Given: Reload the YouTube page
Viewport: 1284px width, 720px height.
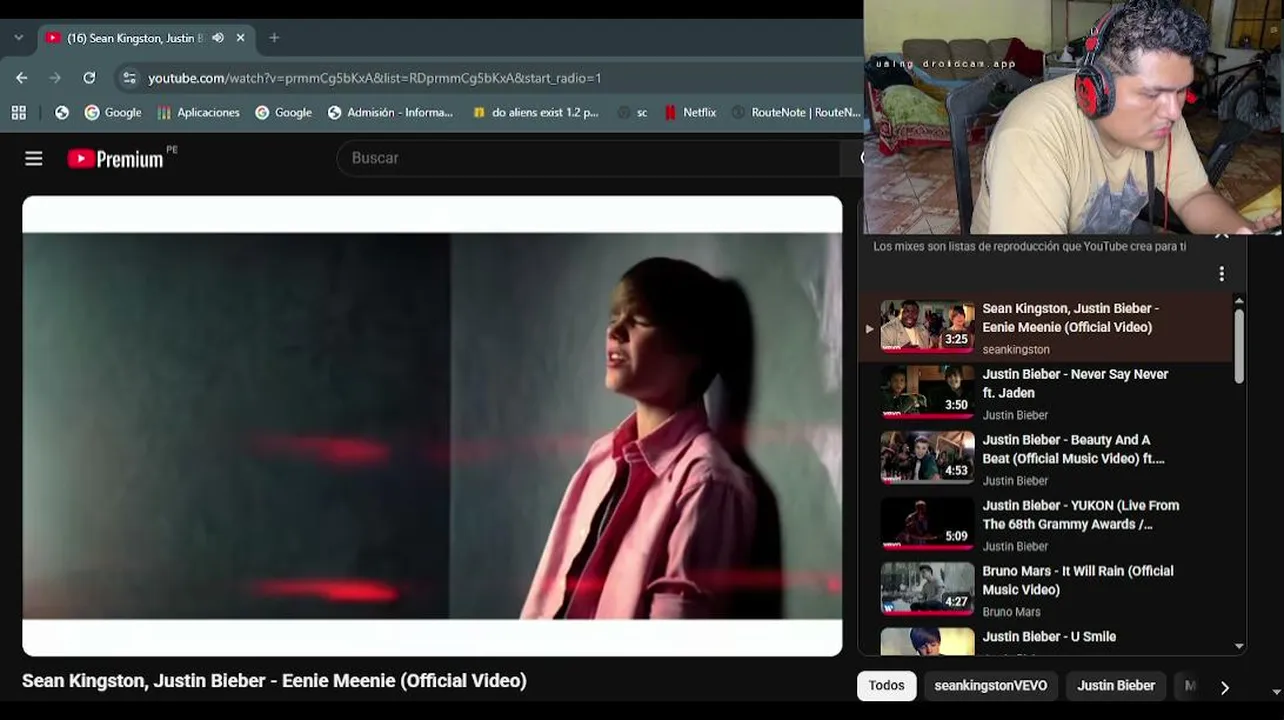Looking at the screenshot, I should 89,78.
